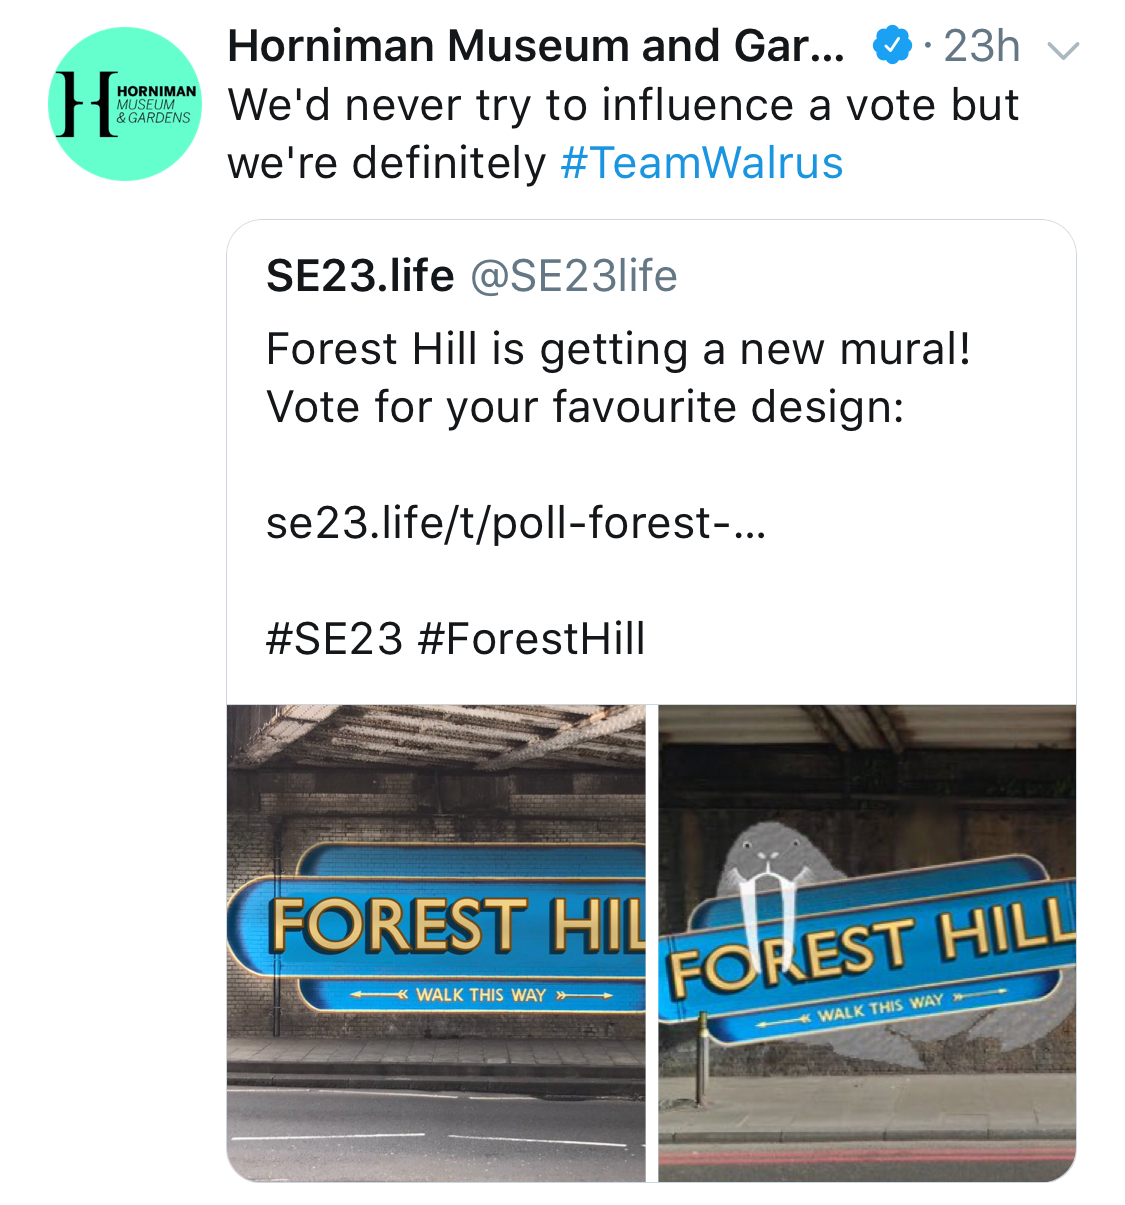Expand the tweet options chevron
The image size is (1125, 1205).
(1062, 50)
